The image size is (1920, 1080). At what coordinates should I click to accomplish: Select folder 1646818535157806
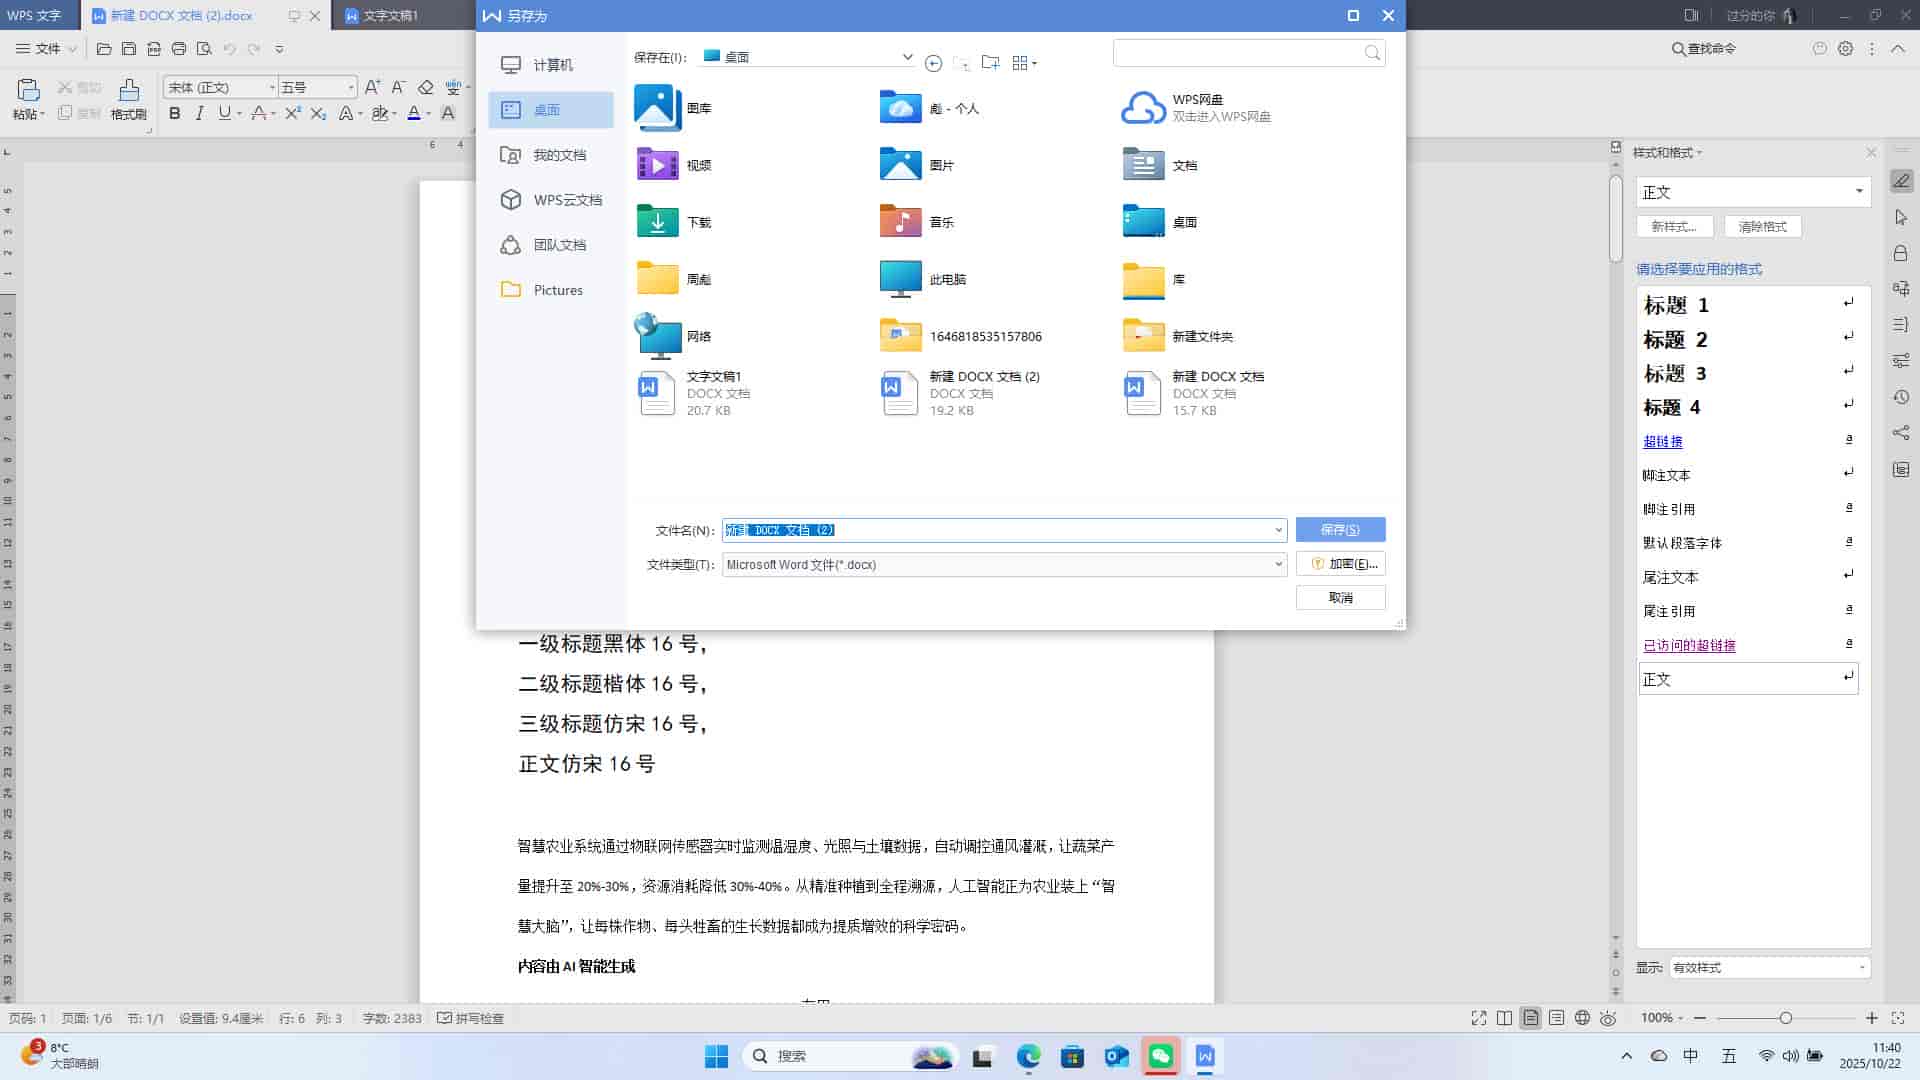coord(961,336)
